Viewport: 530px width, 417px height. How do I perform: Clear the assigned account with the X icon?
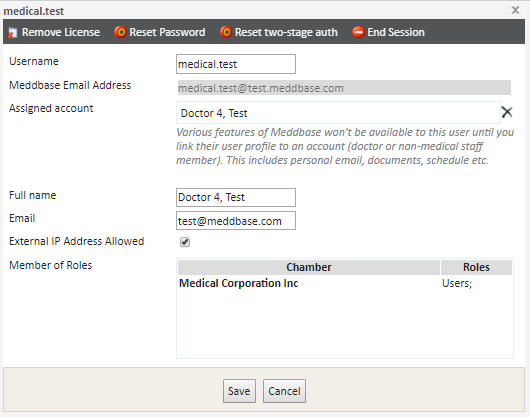click(x=507, y=112)
